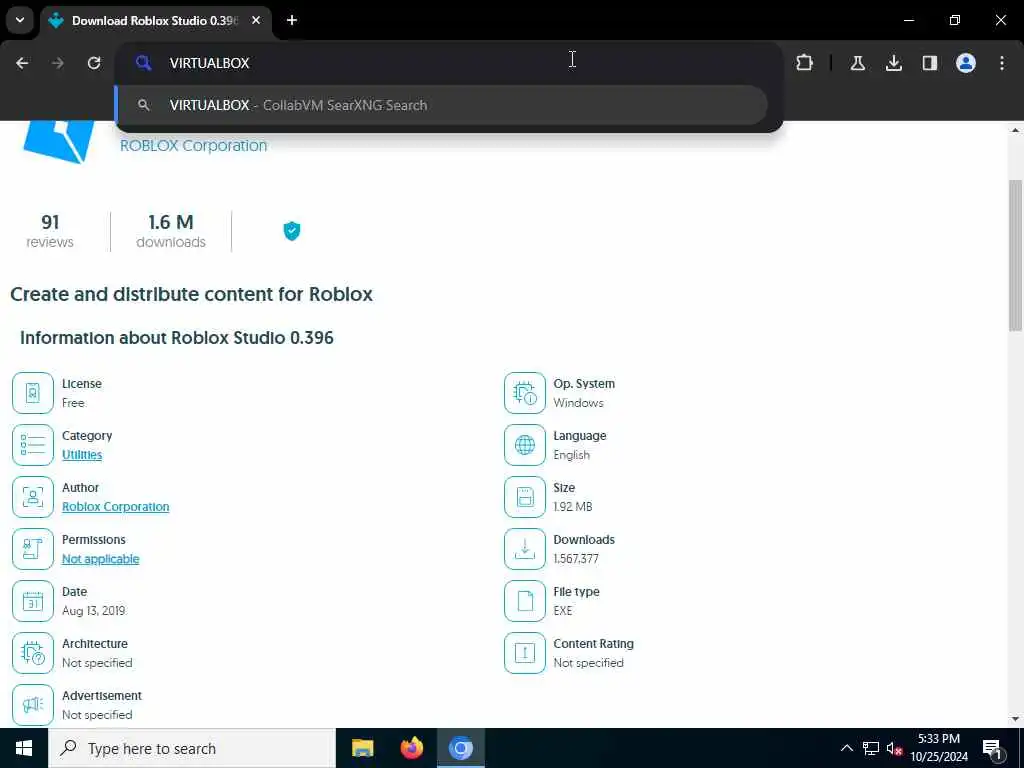Click the tab search dropdown arrow

pos(20,20)
